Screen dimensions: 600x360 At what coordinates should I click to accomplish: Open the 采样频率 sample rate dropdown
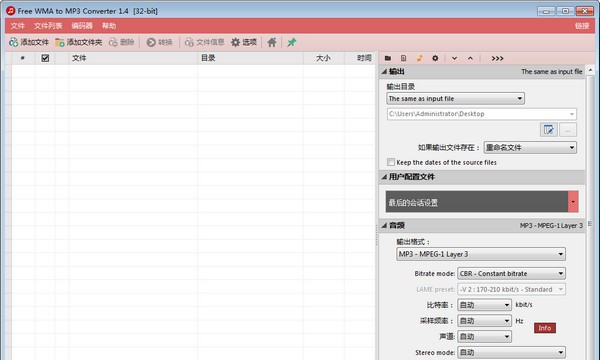tap(484, 321)
